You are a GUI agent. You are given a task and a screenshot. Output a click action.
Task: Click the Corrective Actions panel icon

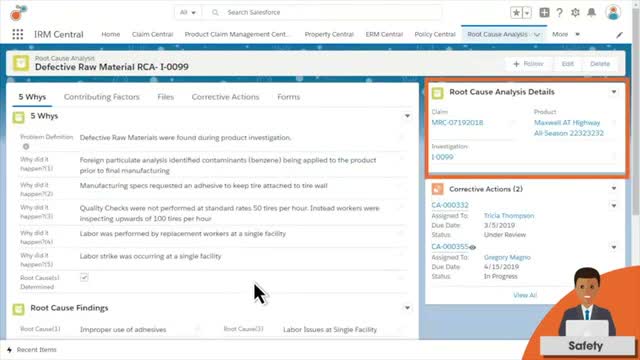438,189
